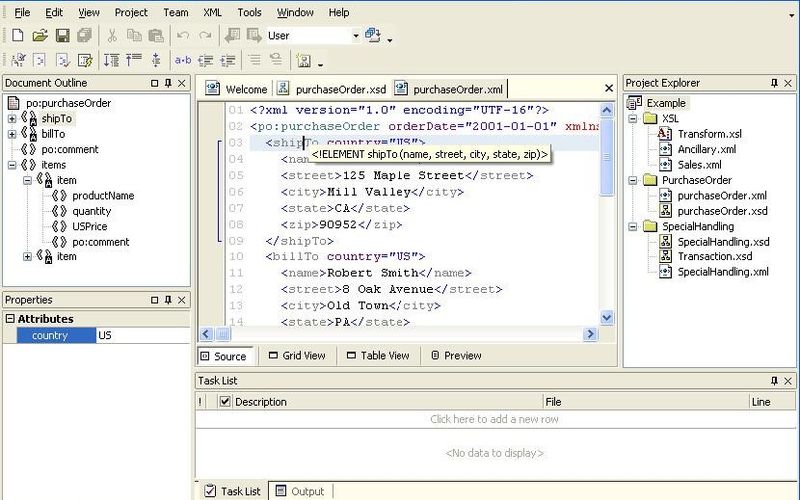Click the increase indent icon
The height and width of the screenshot is (500, 800).
(x=228, y=61)
